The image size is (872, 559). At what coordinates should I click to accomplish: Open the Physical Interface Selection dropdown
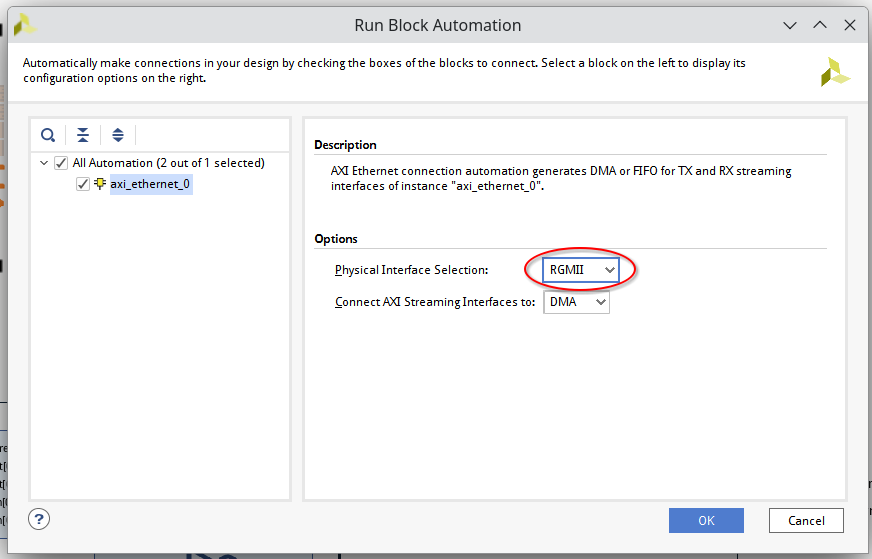click(581, 270)
